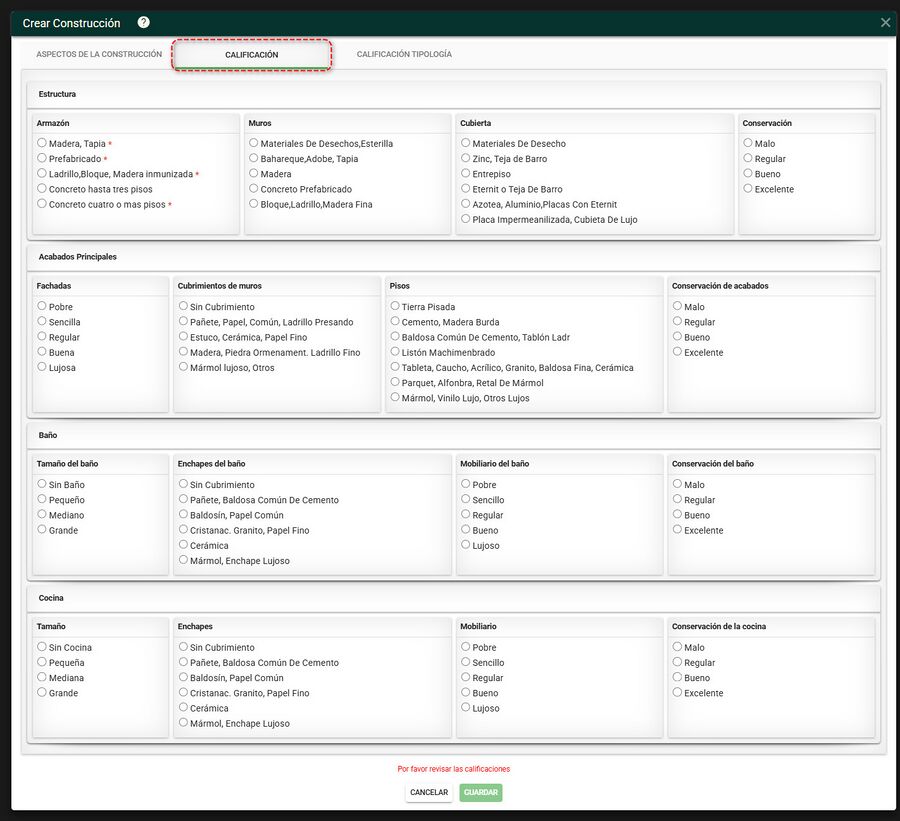
Task: Set Conservación de acabados to Bueno
Action: (x=677, y=336)
